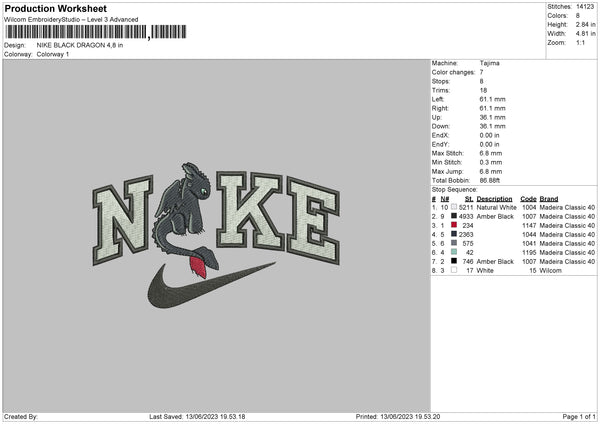Click the Min Stitch value 0.3 mm

[491, 162]
